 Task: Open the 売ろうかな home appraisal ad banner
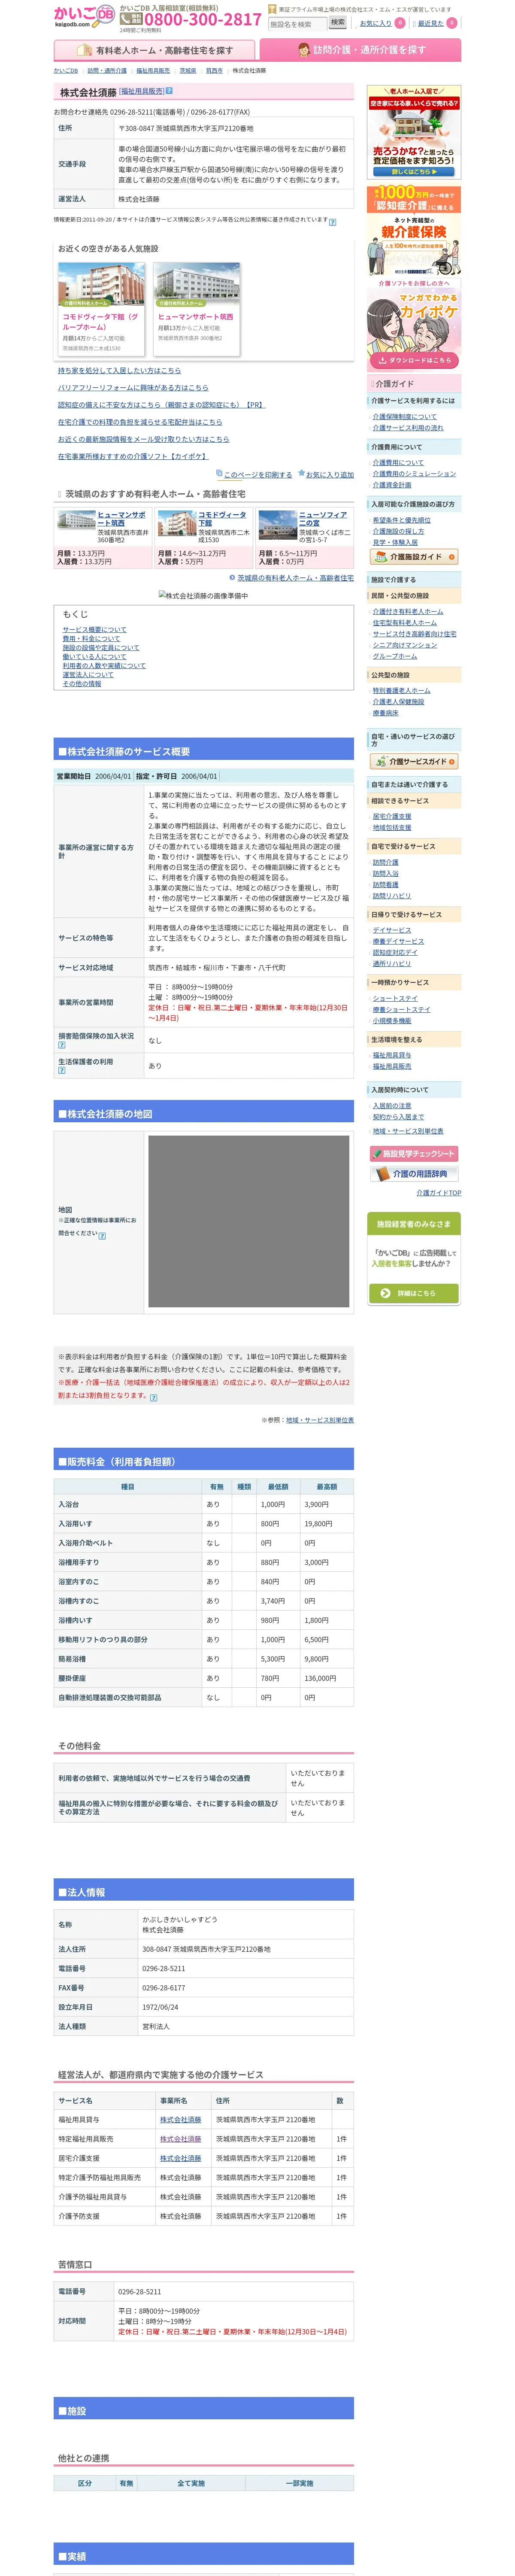pos(414,132)
